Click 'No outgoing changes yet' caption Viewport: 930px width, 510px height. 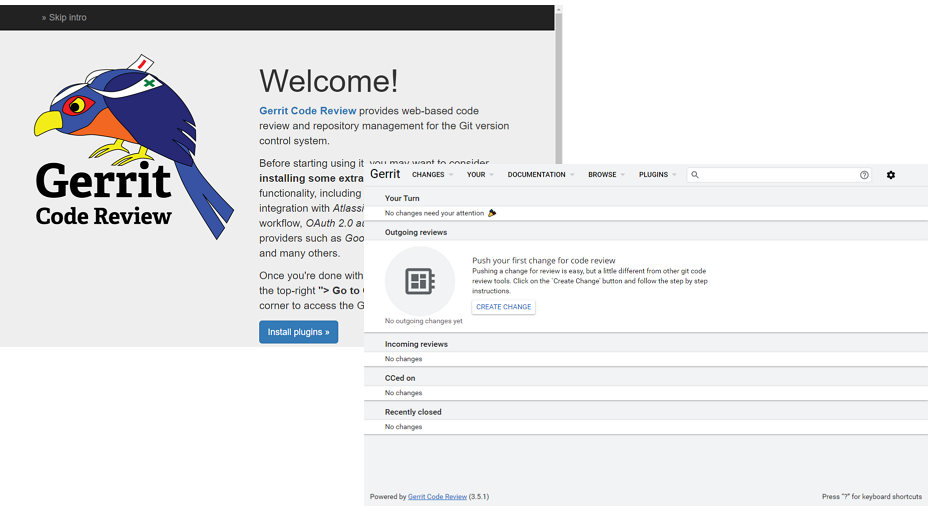point(423,321)
